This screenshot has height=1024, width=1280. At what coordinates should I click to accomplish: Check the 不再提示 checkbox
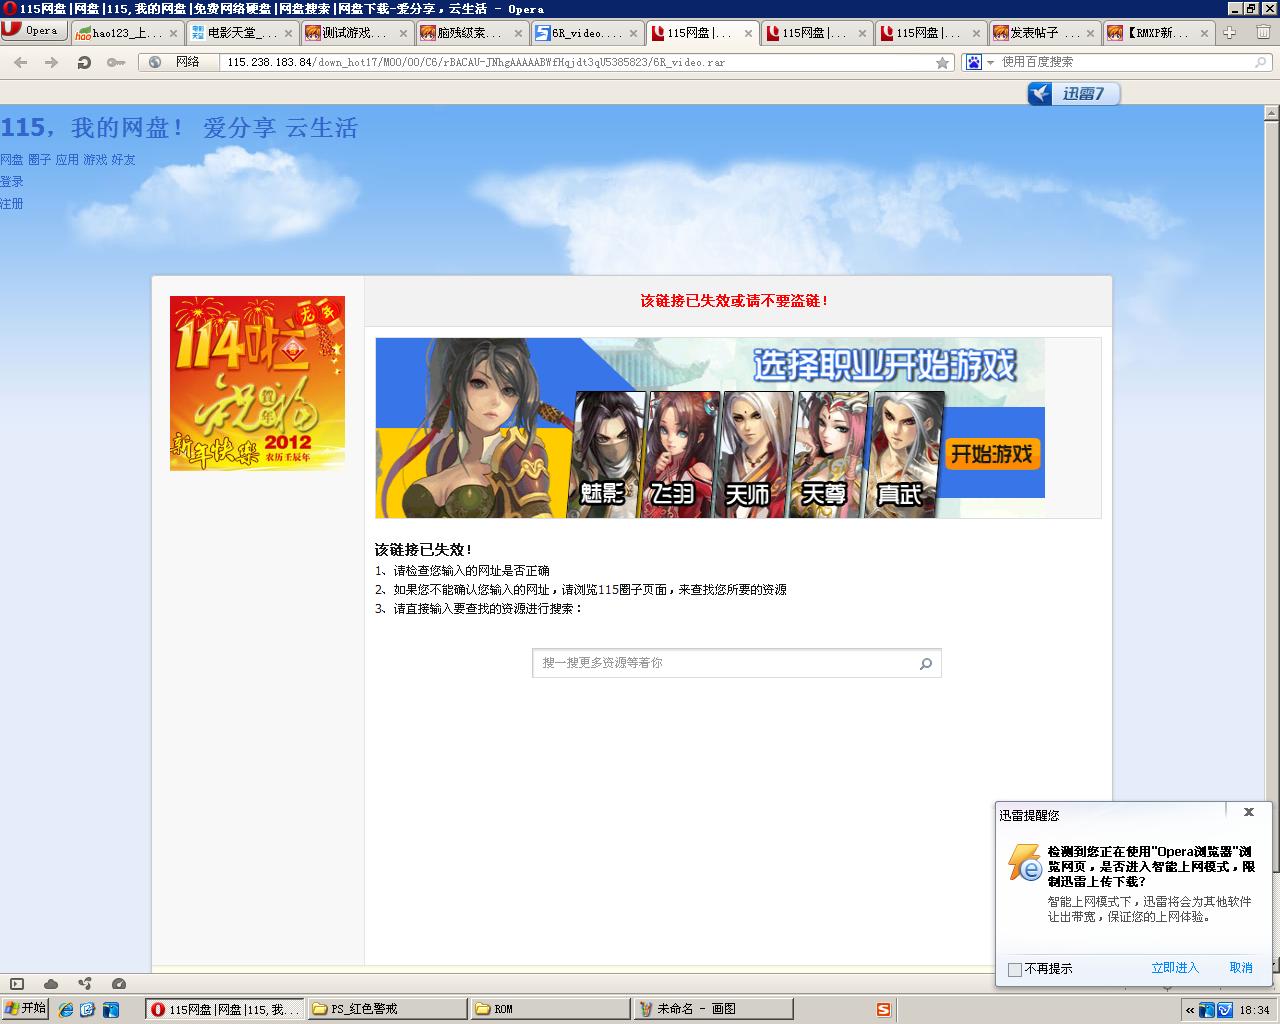pyautogui.click(x=1015, y=969)
